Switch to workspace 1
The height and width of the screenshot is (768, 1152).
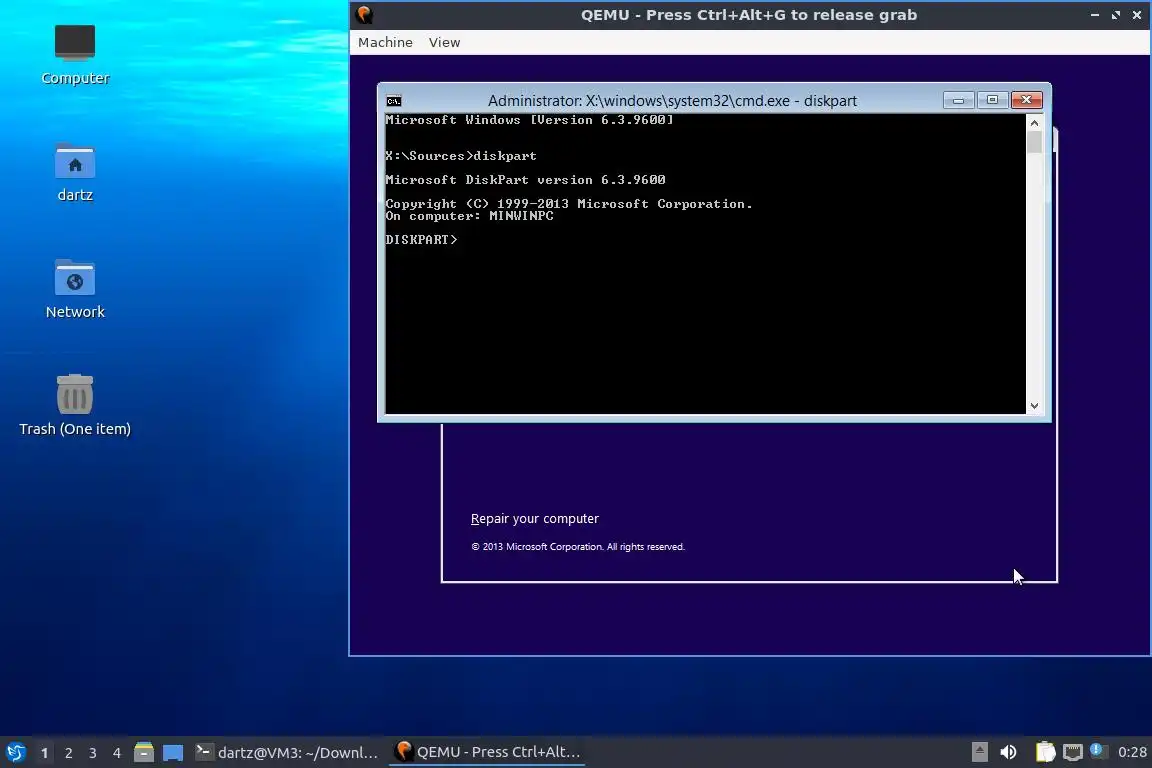coord(45,753)
